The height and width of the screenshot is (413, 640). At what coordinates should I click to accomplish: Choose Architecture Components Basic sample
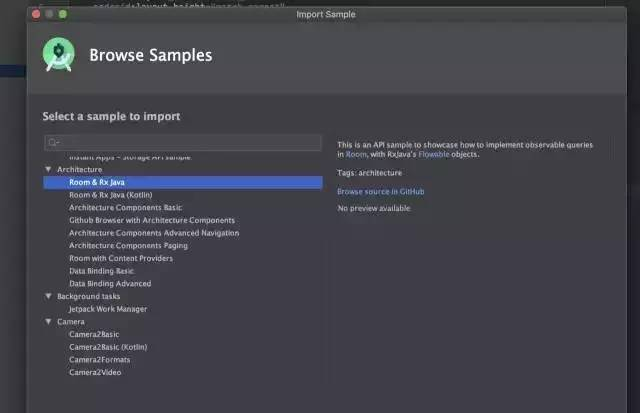pos(125,208)
